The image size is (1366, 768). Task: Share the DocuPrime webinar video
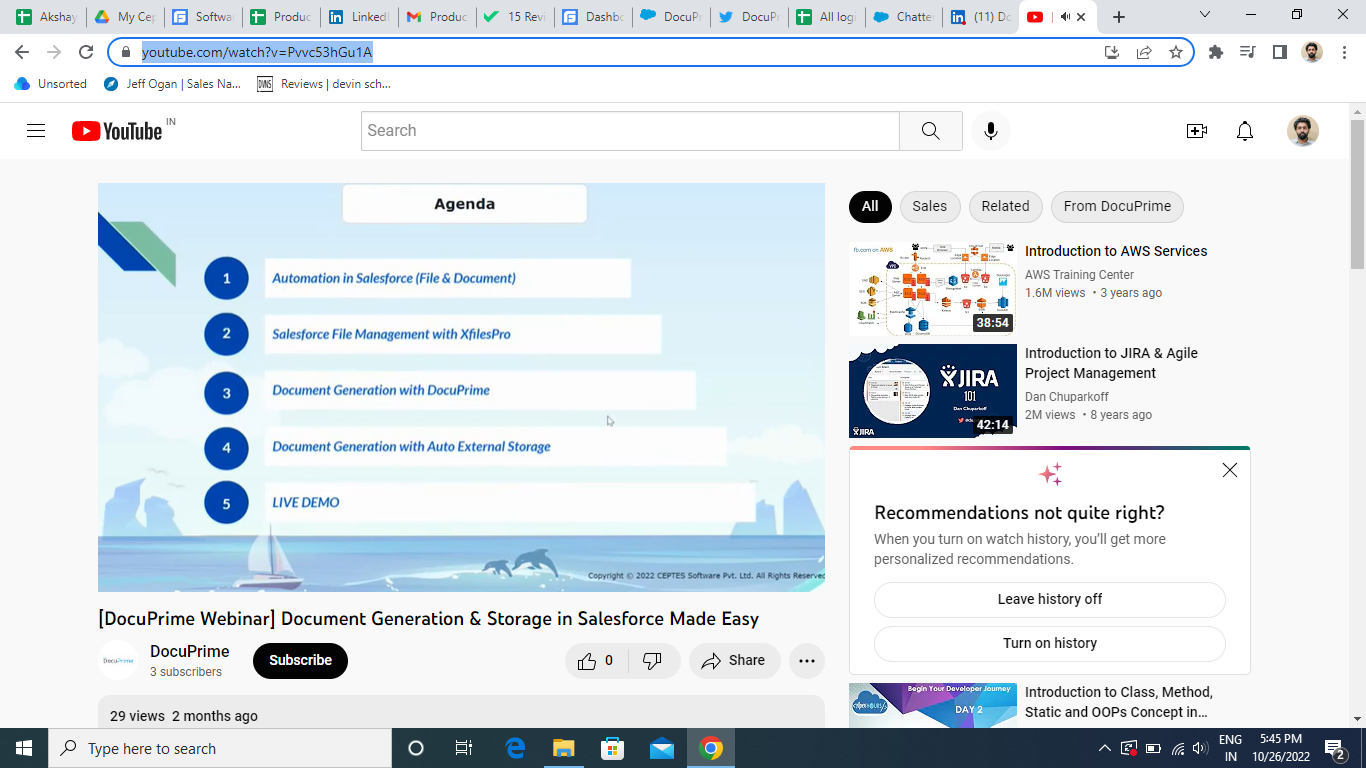click(733, 661)
